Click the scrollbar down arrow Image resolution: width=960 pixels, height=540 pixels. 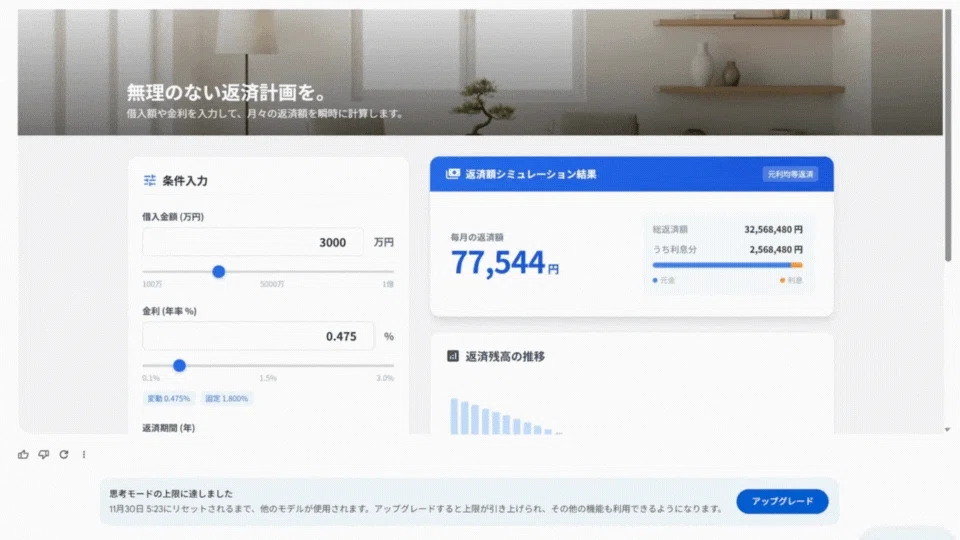[948, 429]
